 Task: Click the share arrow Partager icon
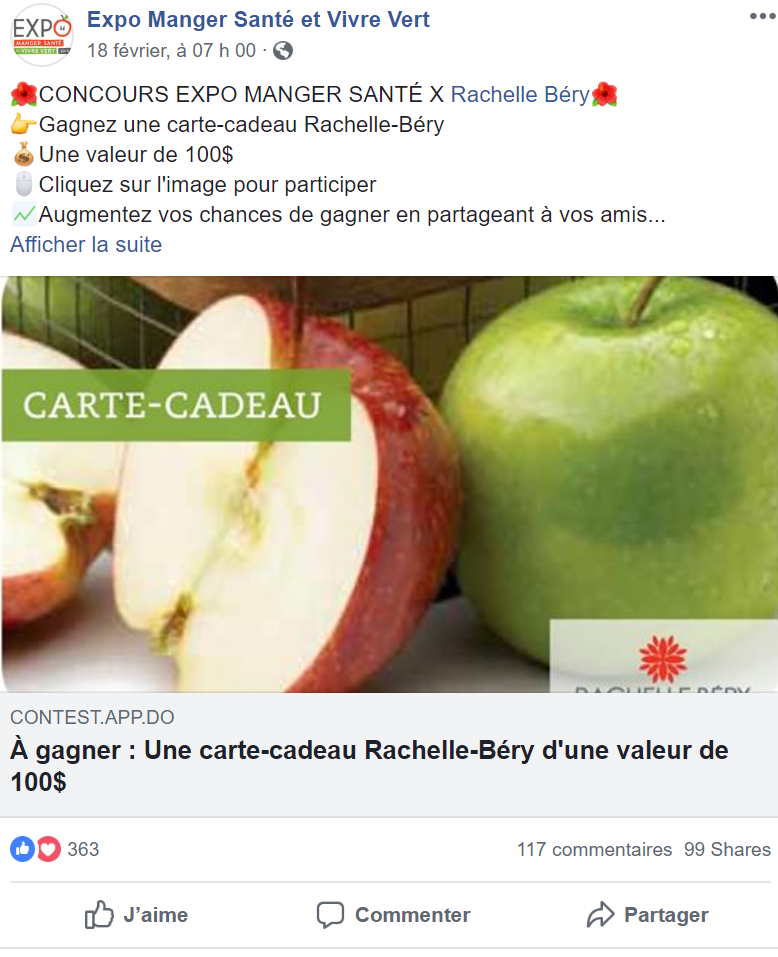(600, 914)
